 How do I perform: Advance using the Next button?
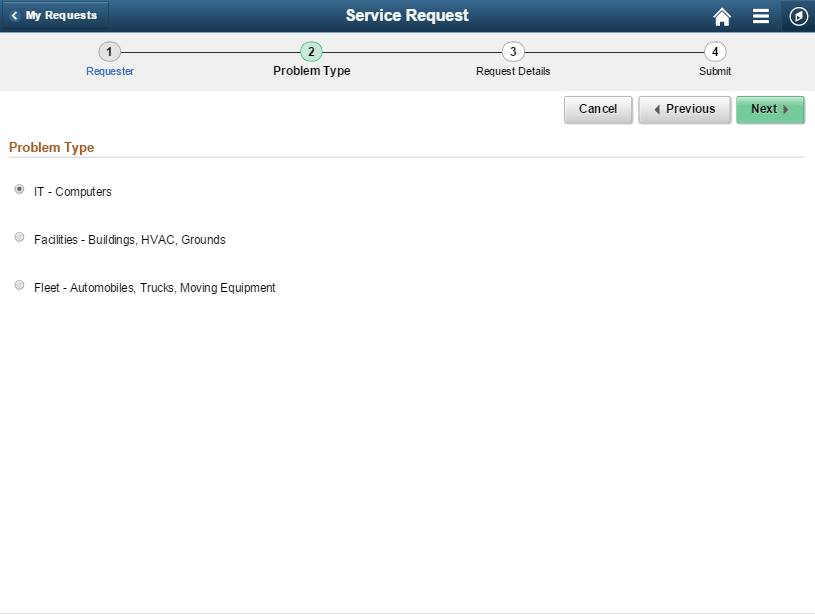[770, 110]
